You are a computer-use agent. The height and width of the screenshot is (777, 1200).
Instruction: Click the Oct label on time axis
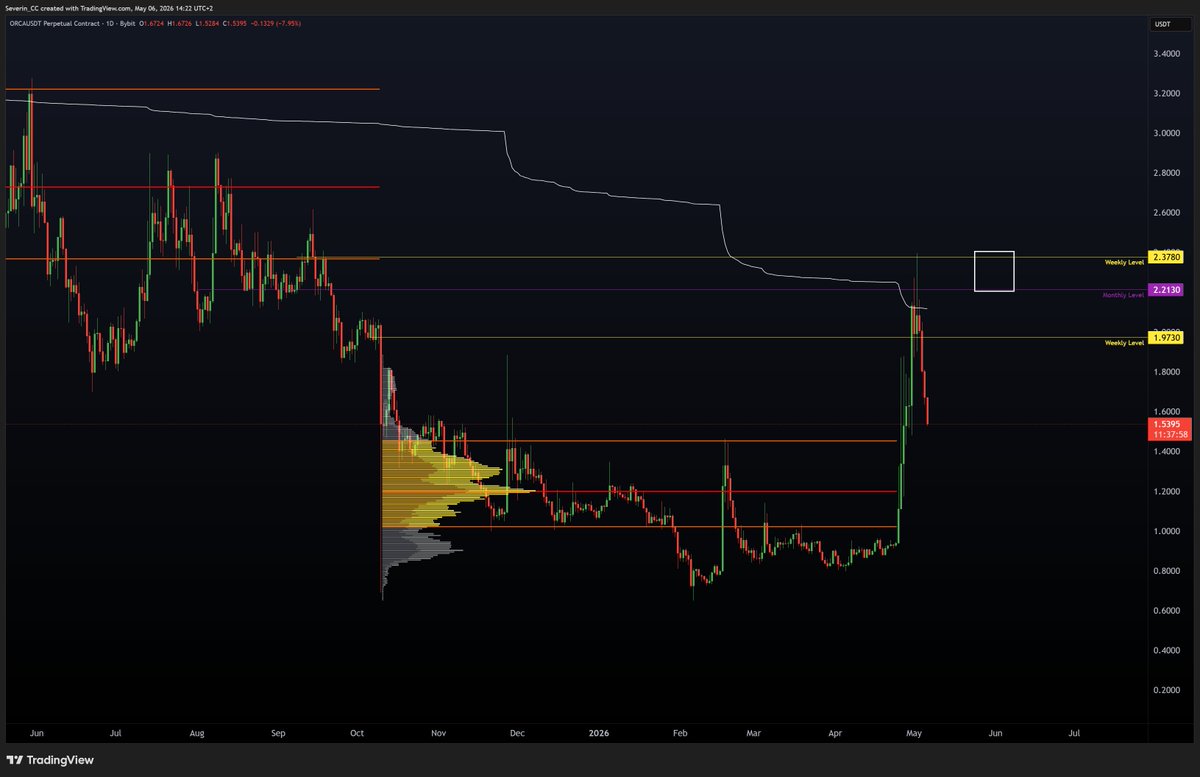tap(357, 734)
